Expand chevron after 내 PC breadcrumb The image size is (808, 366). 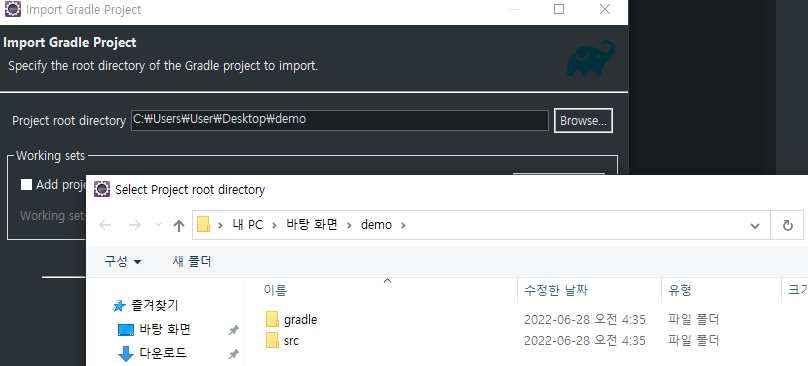(274, 225)
